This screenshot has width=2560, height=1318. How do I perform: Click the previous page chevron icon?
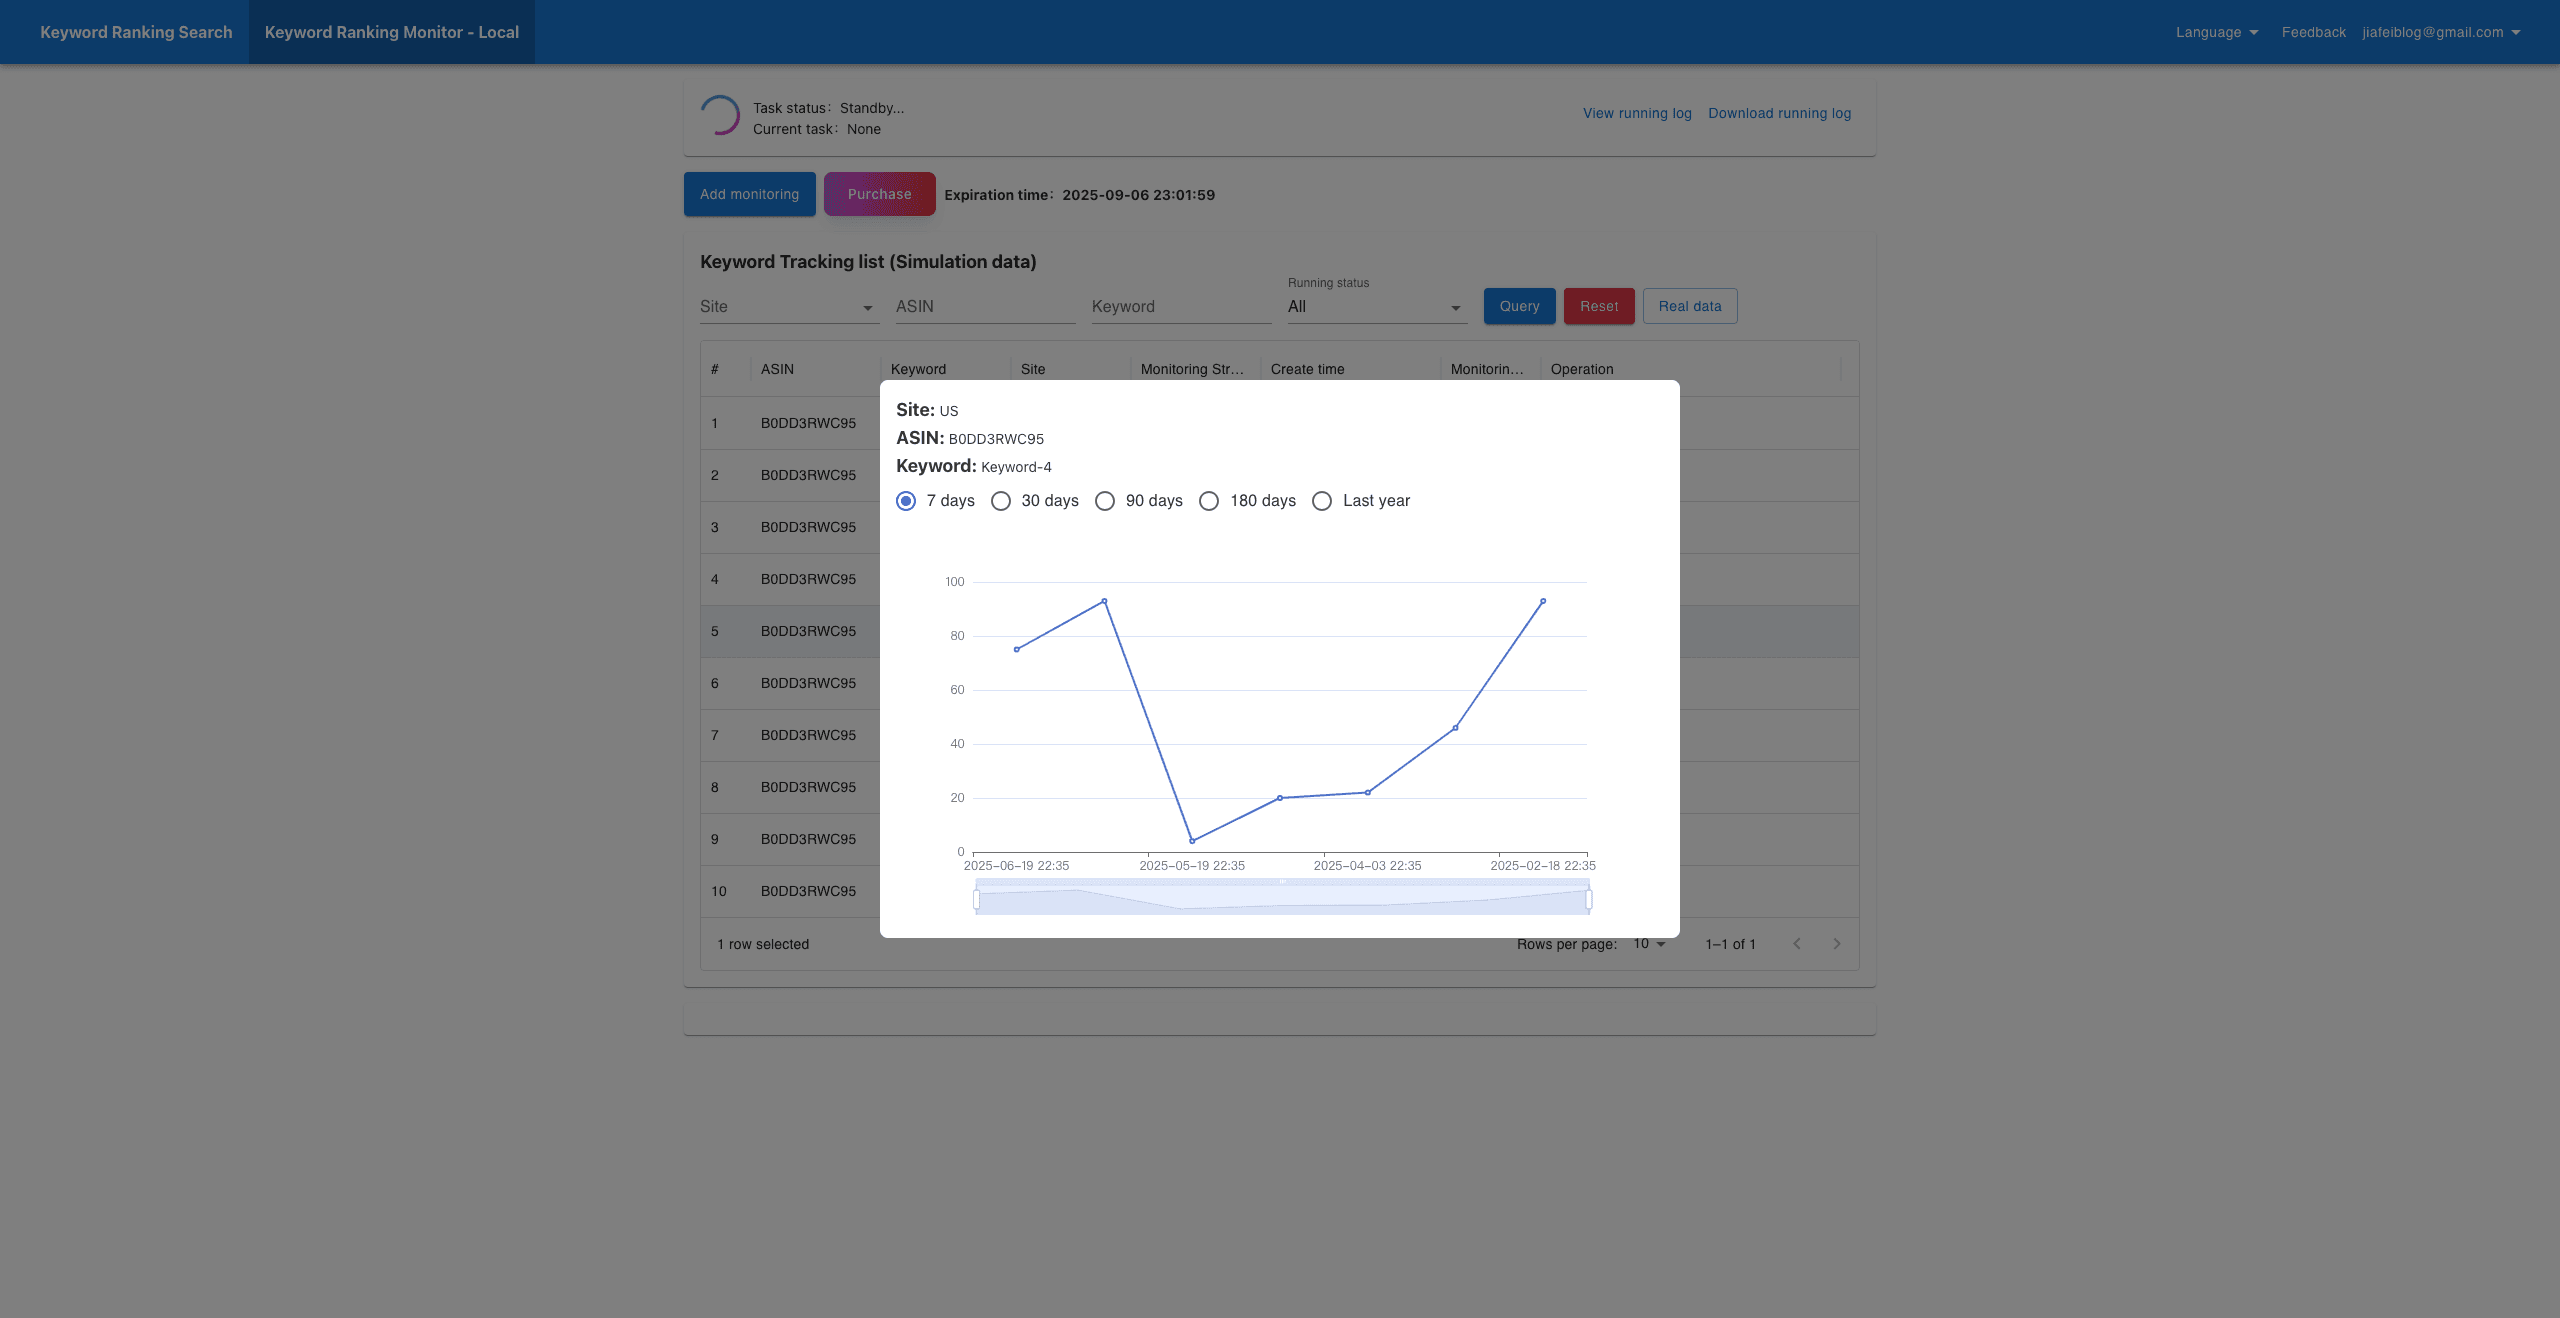click(x=1798, y=943)
